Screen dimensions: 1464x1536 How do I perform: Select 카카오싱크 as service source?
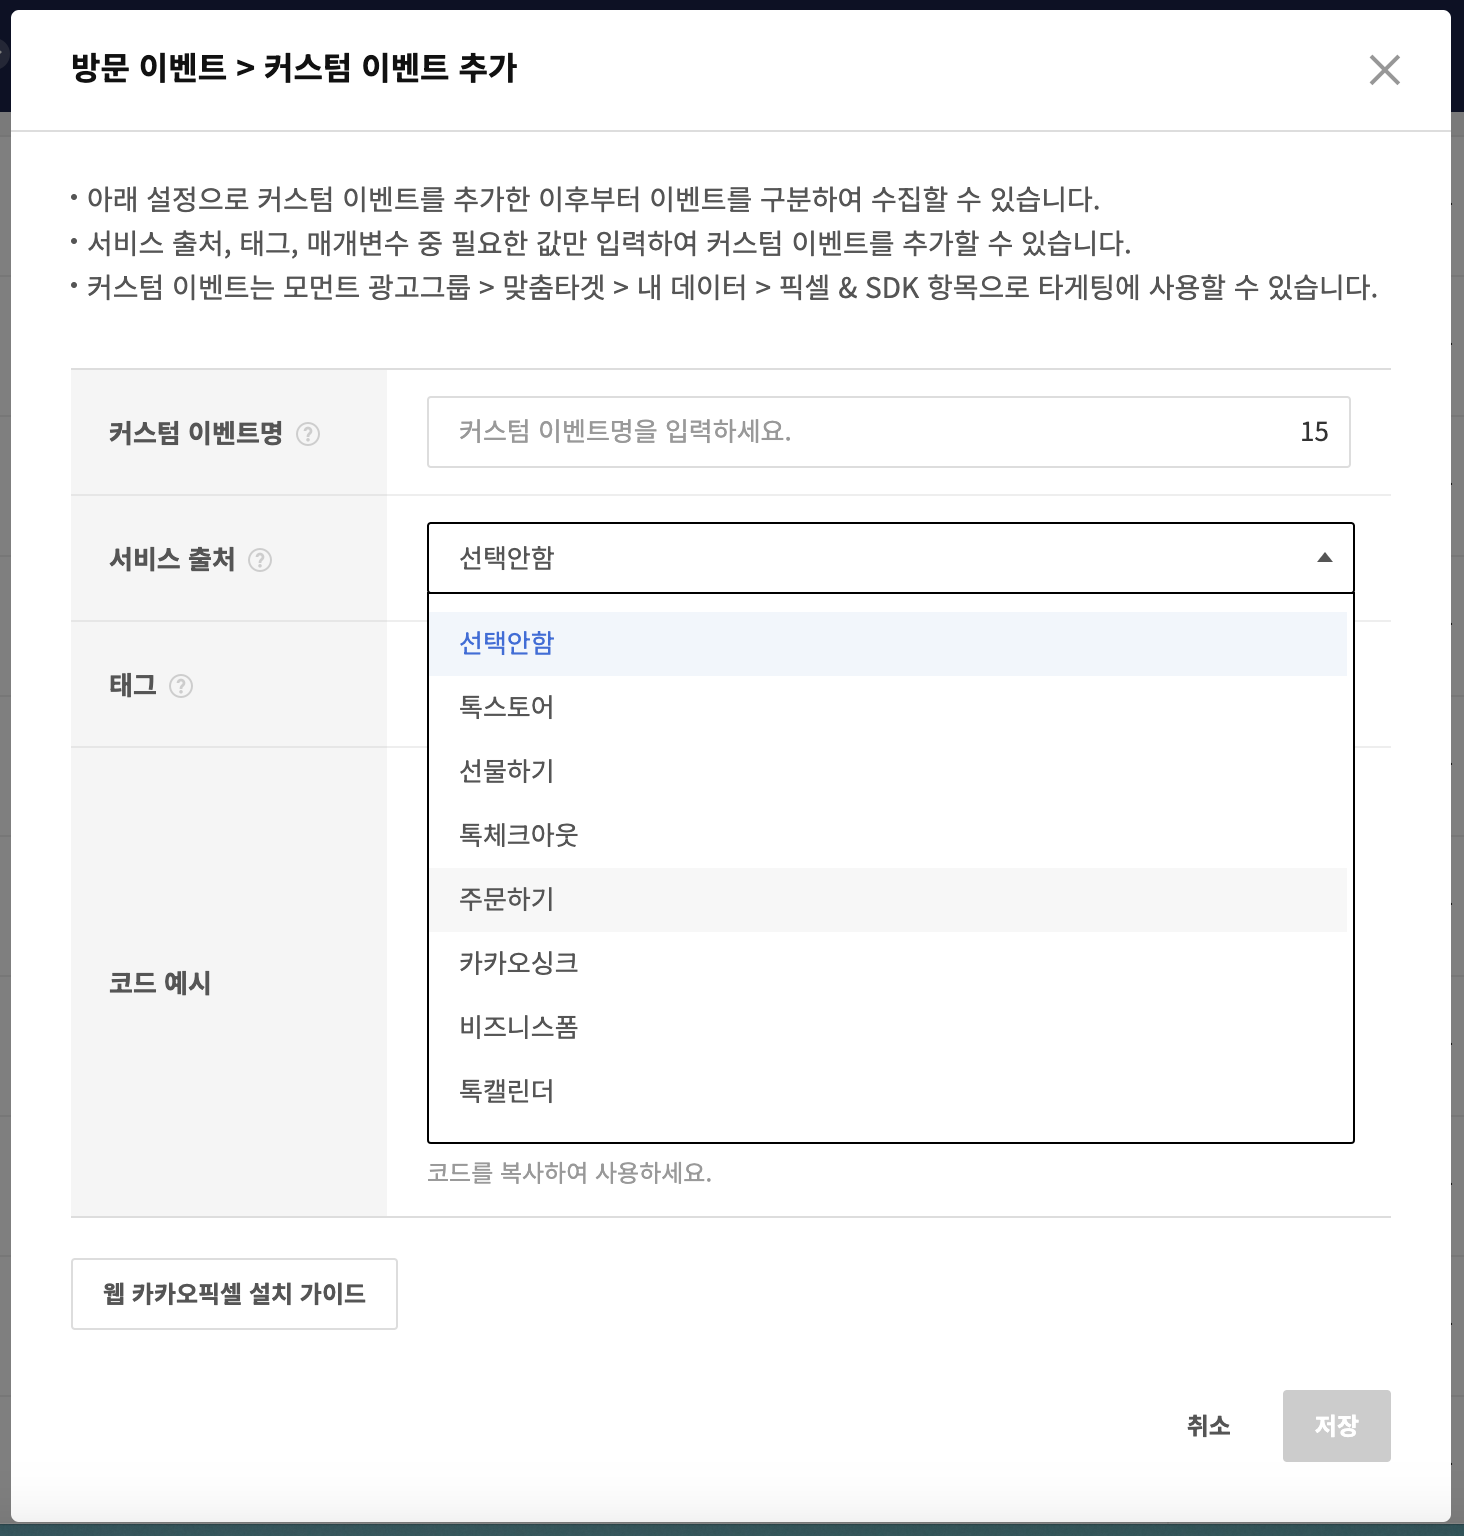pyautogui.click(x=518, y=963)
